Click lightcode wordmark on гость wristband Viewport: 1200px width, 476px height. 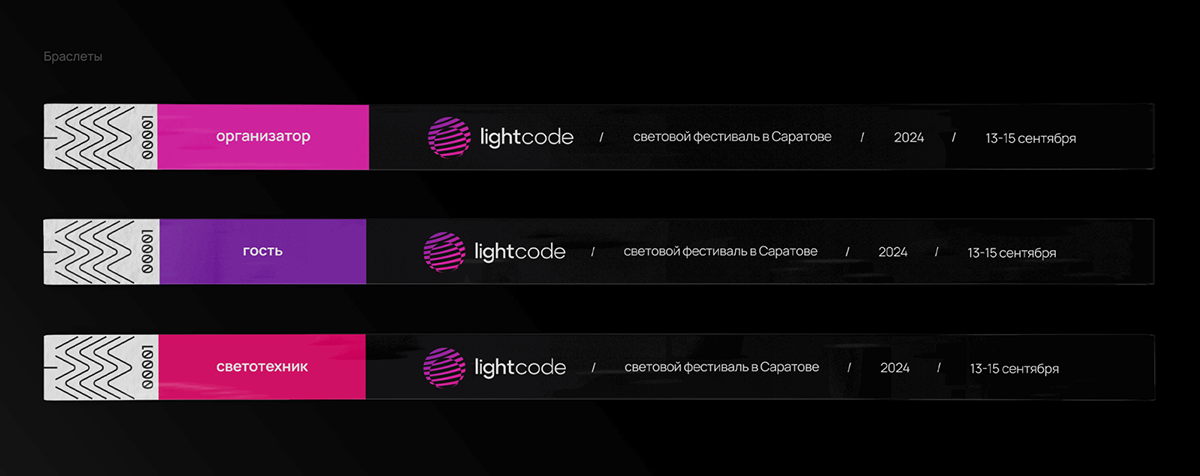[519, 252]
